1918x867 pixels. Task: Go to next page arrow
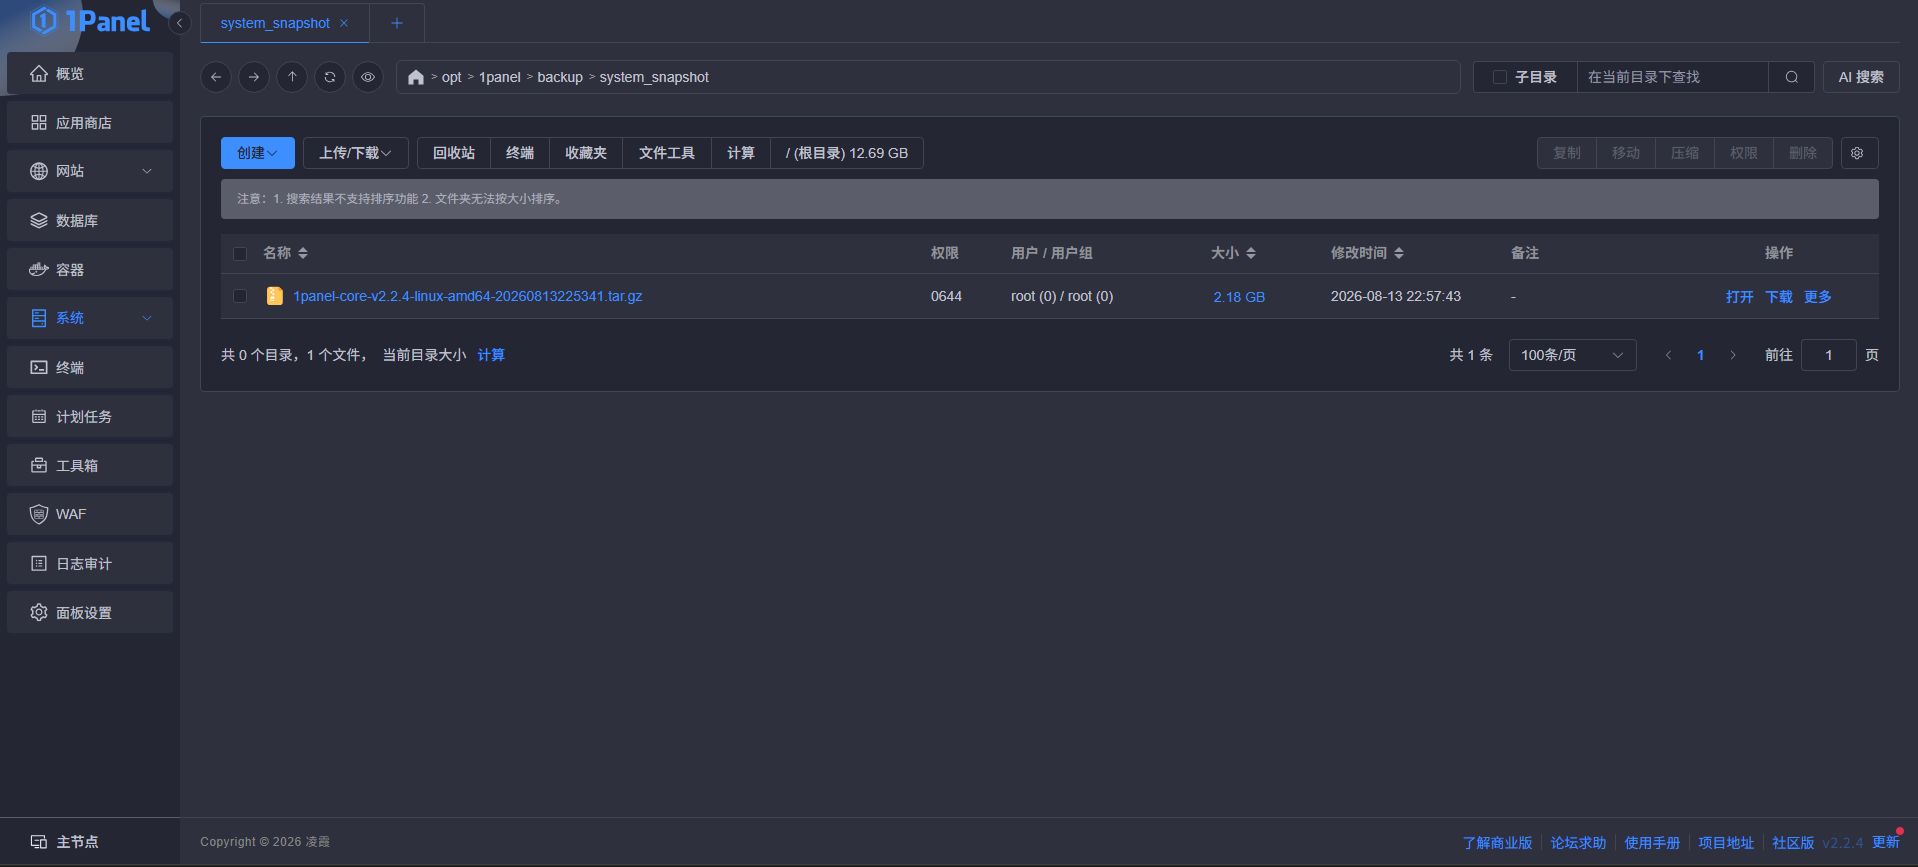tap(1733, 355)
